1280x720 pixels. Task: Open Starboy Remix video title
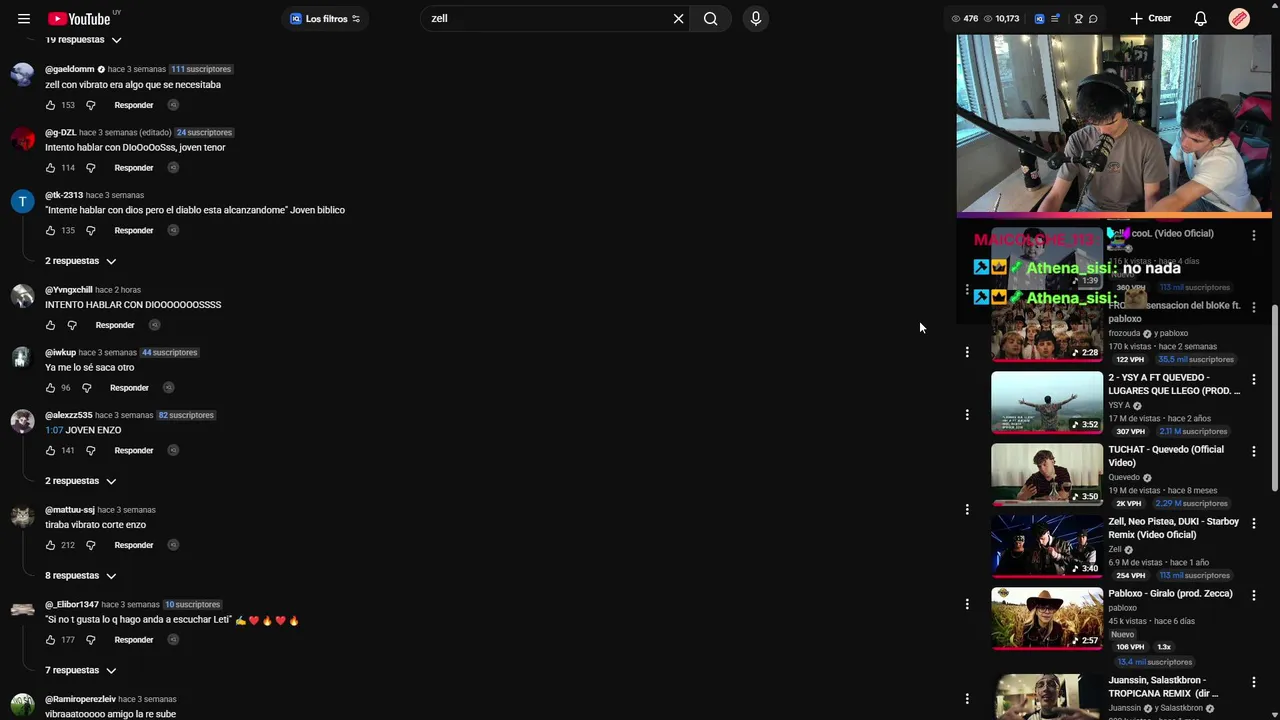pos(1173,528)
